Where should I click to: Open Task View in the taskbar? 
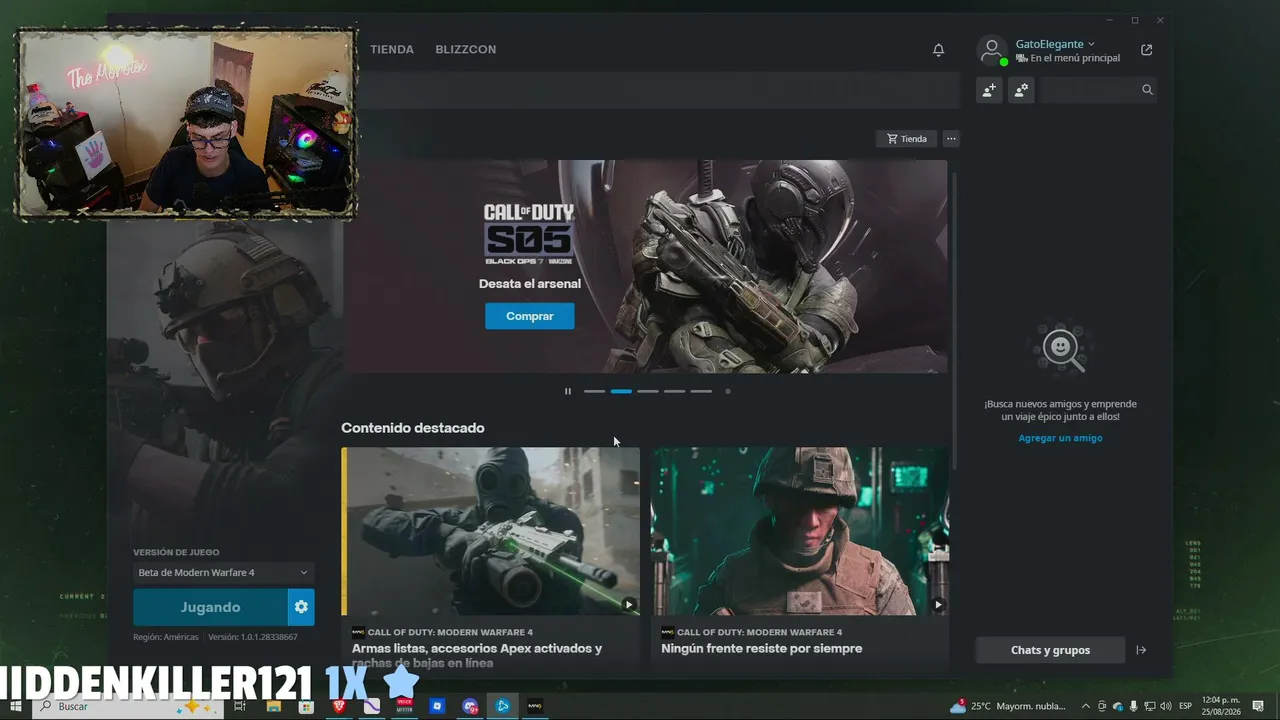[240, 706]
